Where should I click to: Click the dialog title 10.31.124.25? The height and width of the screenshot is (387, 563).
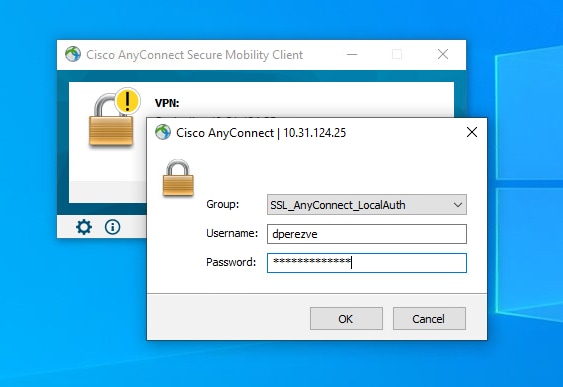tap(315, 133)
